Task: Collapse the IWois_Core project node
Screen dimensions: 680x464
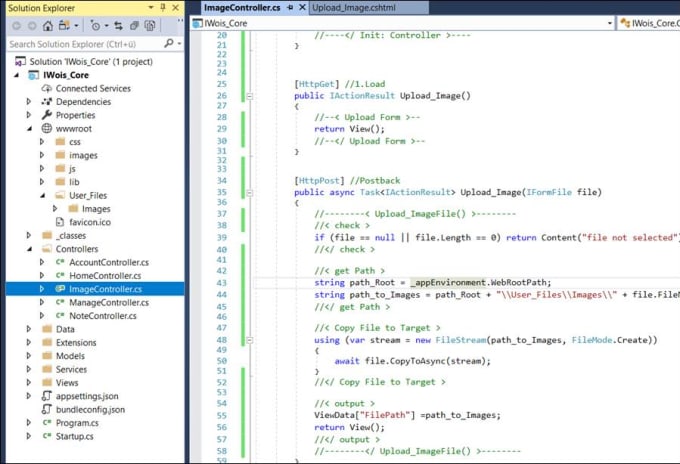Action: coord(16,75)
